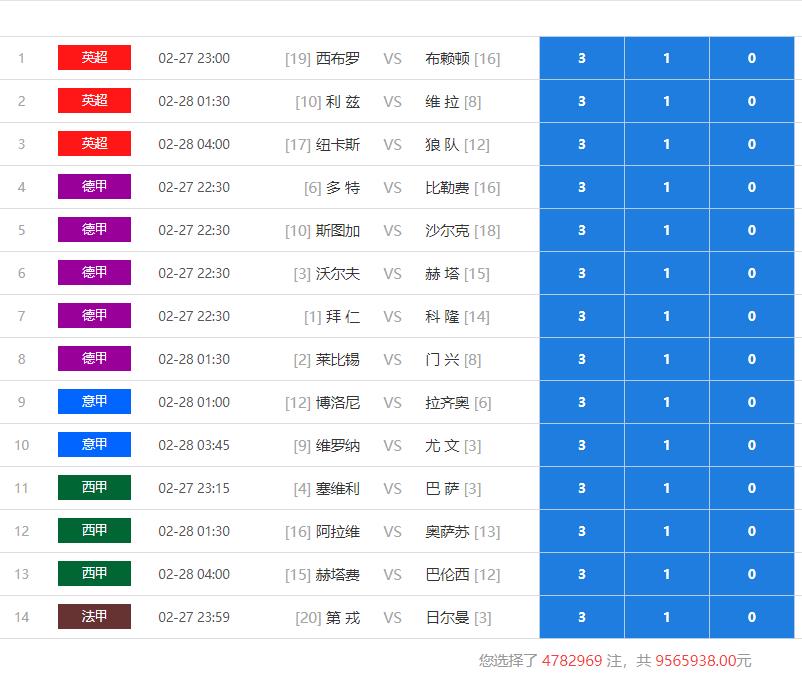The height and width of the screenshot is (678, 802).
Task: Toggle draw 1 for 斯图加 vs 沙尔克
Action: tap(667, 230)
